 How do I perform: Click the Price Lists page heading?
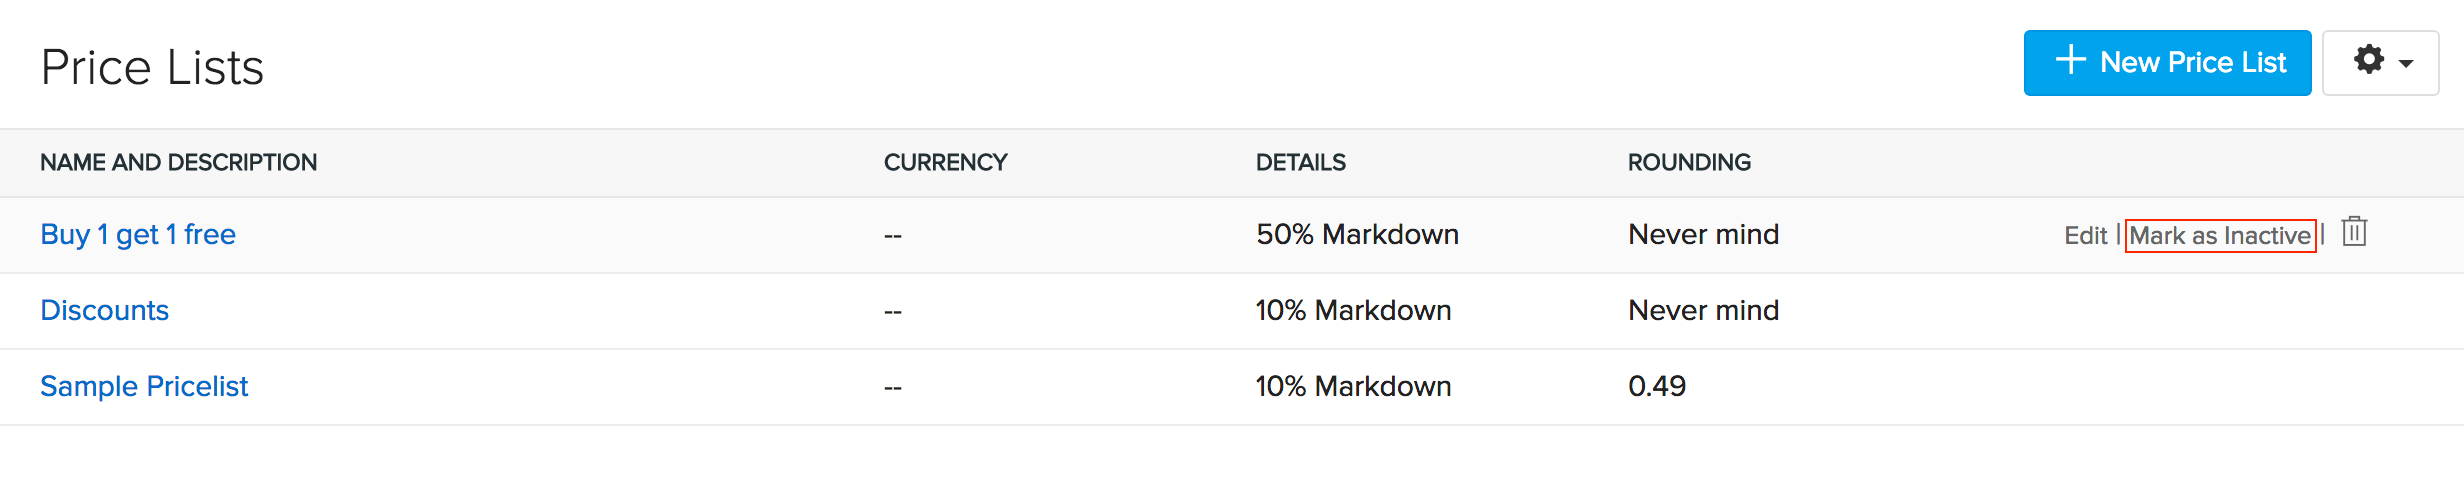point(152,68)
